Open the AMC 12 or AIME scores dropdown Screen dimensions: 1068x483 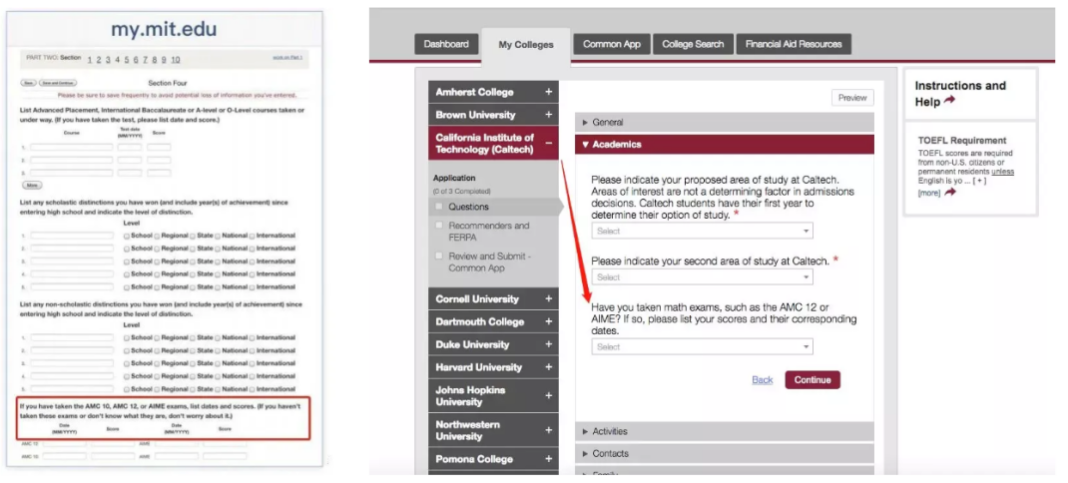coord(702,347)
